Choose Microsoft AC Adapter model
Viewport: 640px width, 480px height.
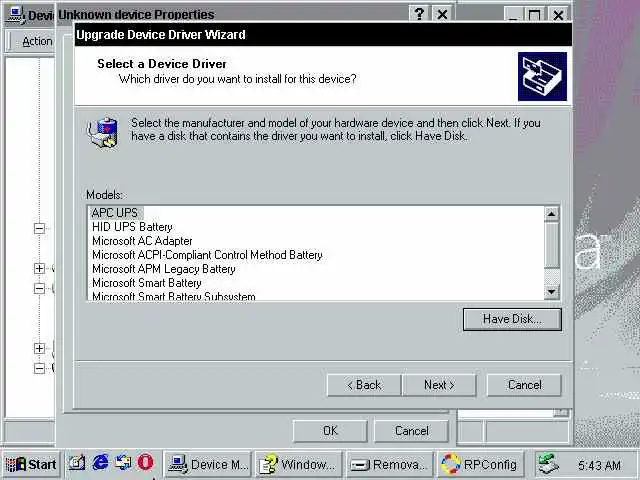(x=142, y=241)
